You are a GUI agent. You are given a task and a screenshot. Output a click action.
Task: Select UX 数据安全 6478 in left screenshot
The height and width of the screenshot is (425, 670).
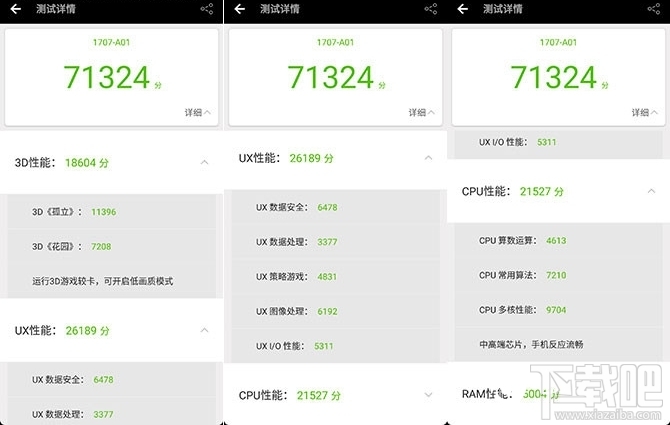(112, 379)
